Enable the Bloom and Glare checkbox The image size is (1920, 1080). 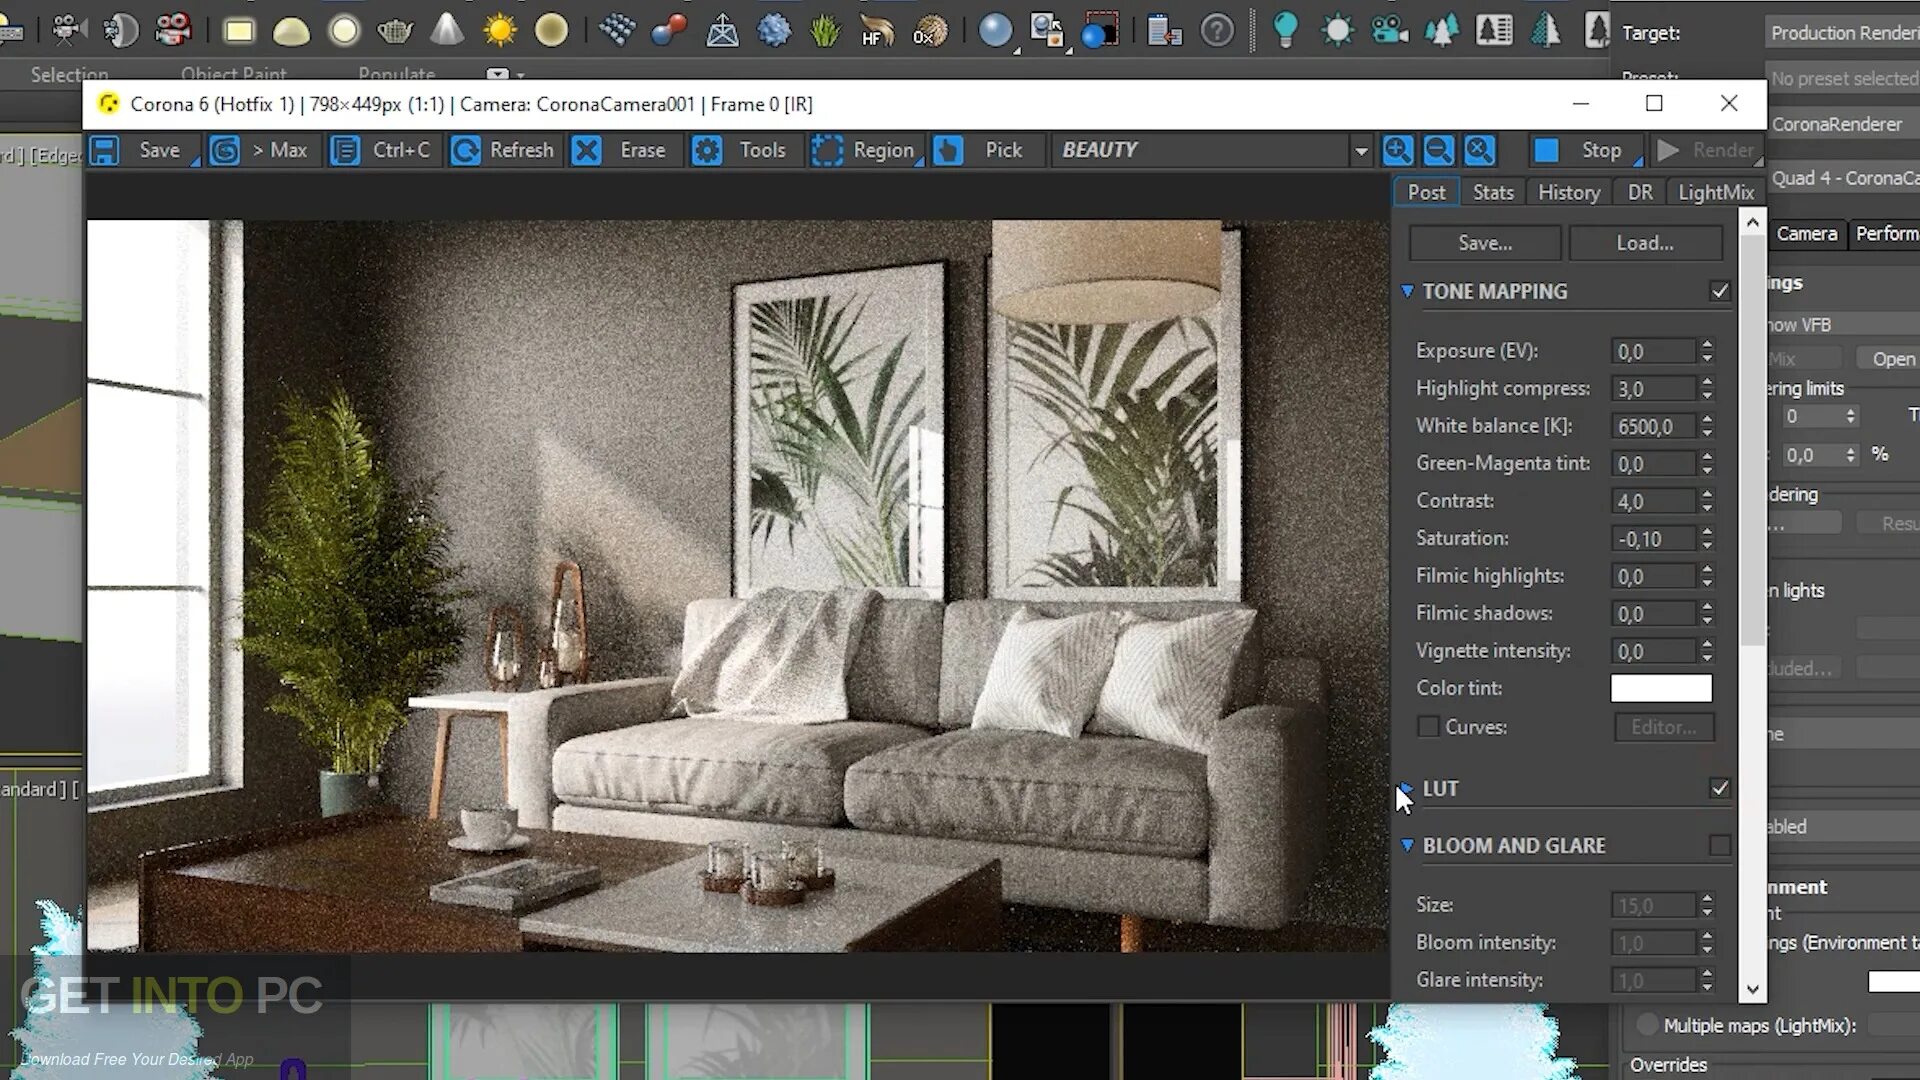tap(1719, 846)
